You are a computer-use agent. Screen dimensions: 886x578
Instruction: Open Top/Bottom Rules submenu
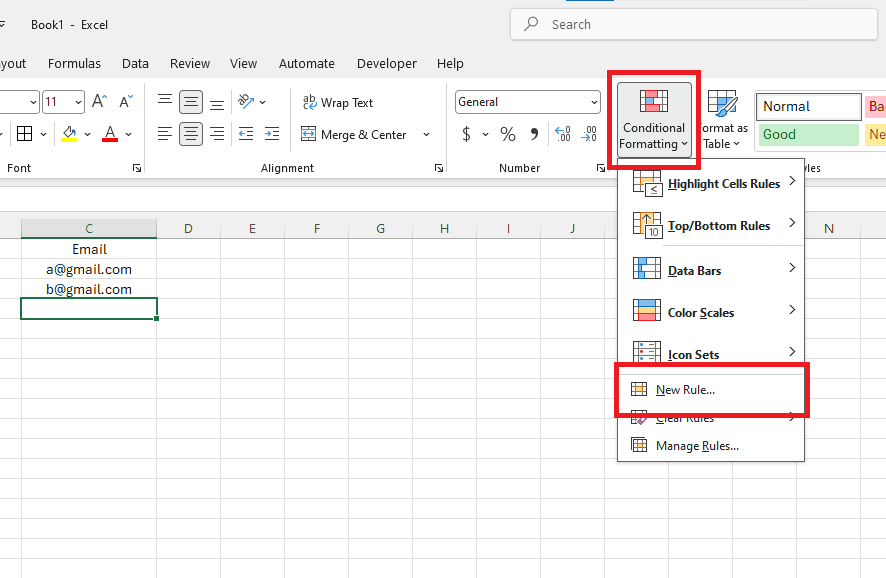[711, 225]
